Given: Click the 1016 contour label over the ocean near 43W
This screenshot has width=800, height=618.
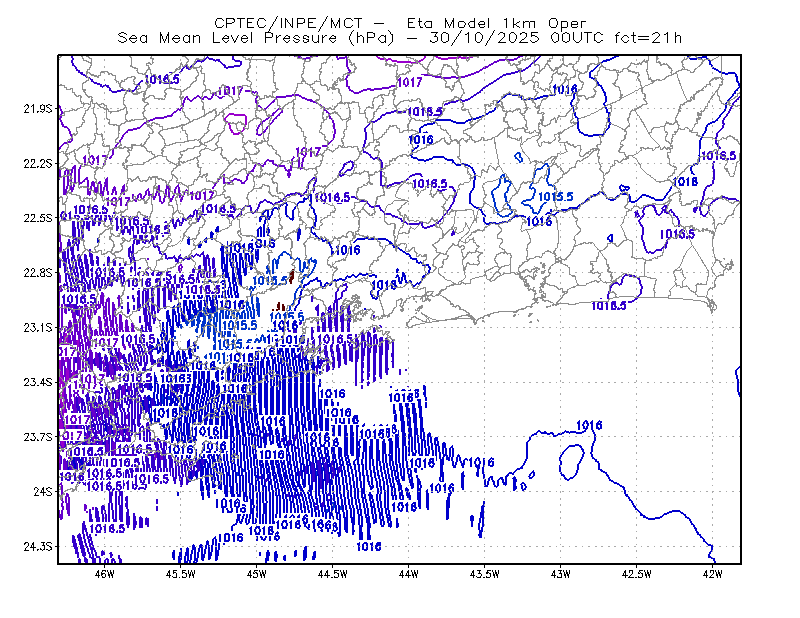Looking at the screenshot, I should pyautogui.click(x=589, y=425).
